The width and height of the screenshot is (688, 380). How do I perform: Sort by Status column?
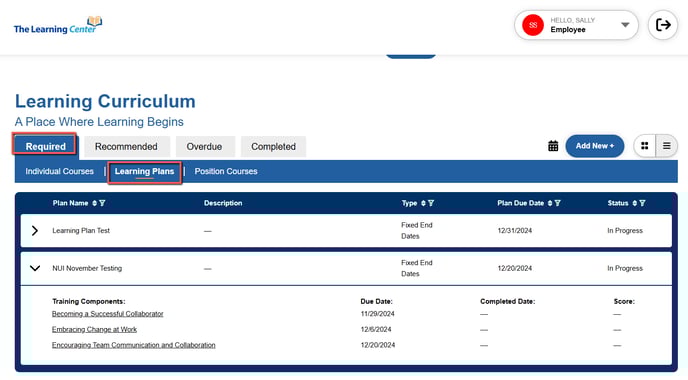634,203
